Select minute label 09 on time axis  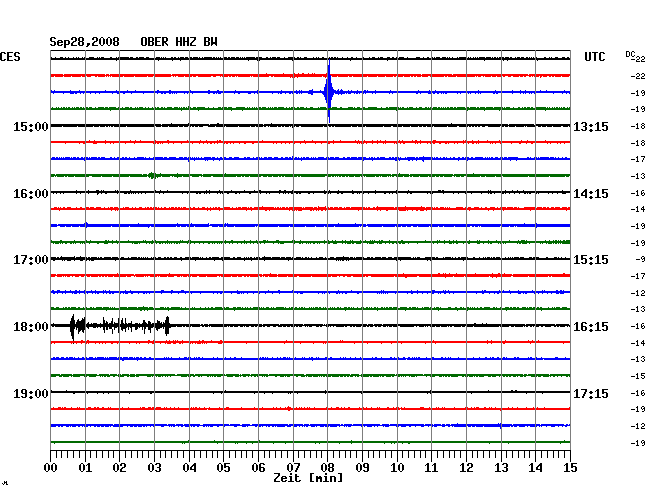tap(362, 467)
